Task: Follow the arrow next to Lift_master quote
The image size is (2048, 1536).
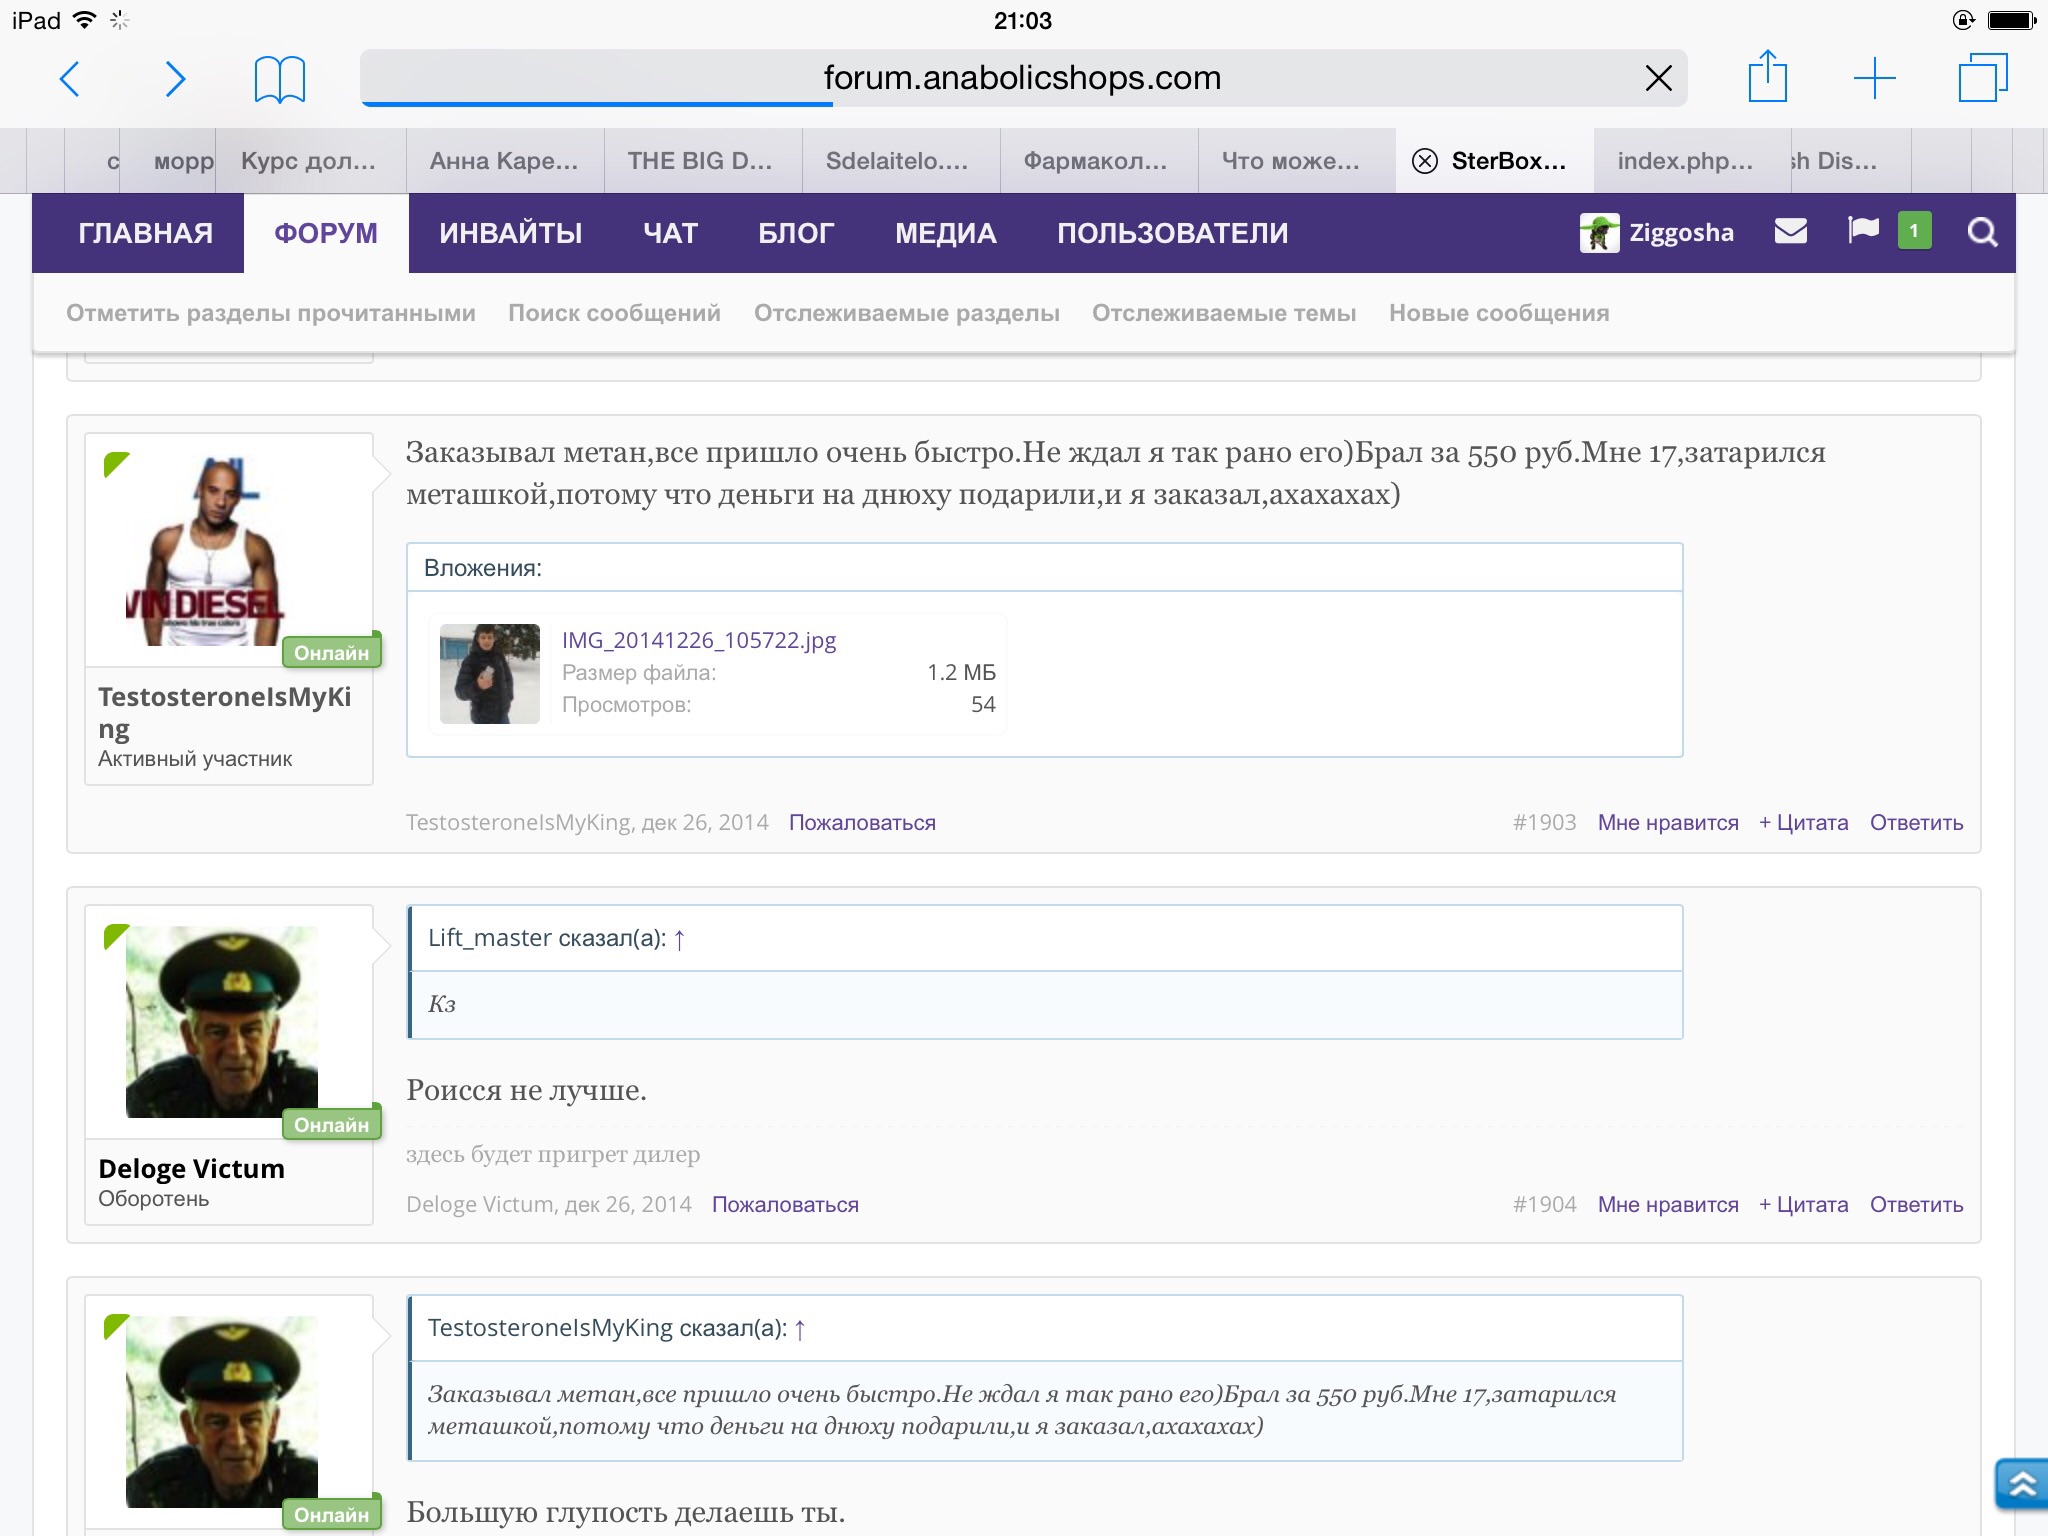Action: (x=680, y=939)
